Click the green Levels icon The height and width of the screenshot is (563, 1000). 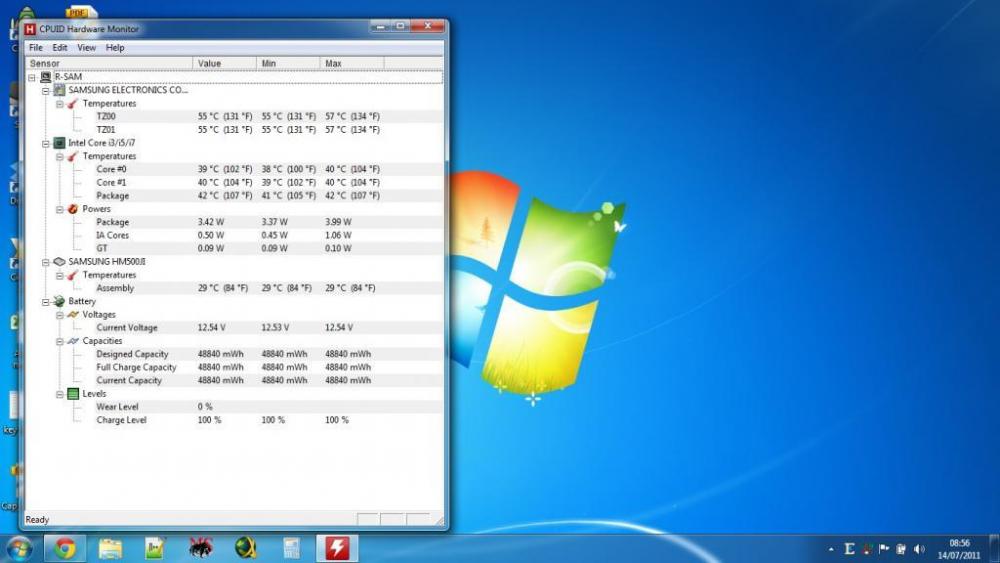click(x=72, y=394)
